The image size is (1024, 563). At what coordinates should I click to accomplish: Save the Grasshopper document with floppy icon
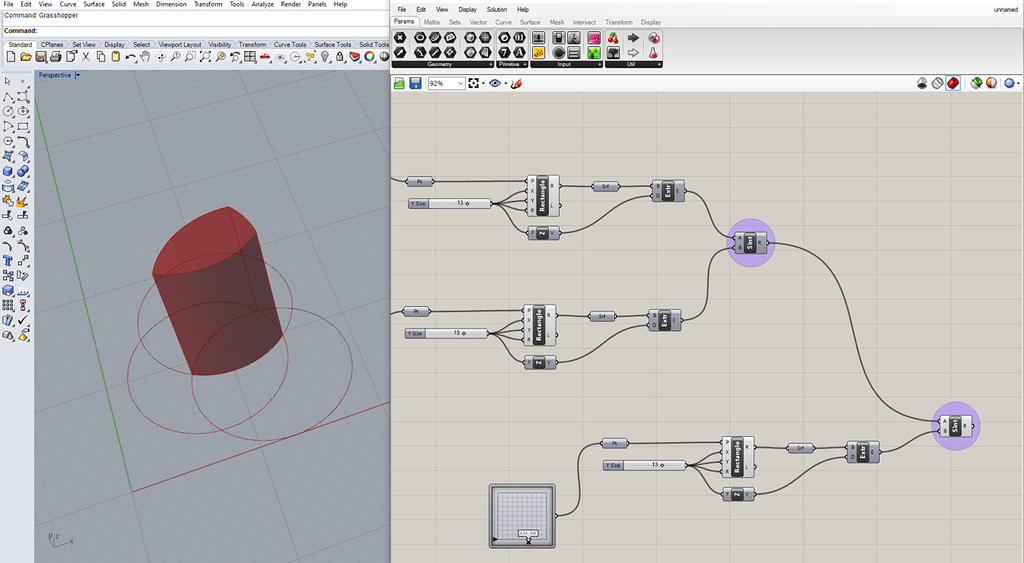[414, 84]
